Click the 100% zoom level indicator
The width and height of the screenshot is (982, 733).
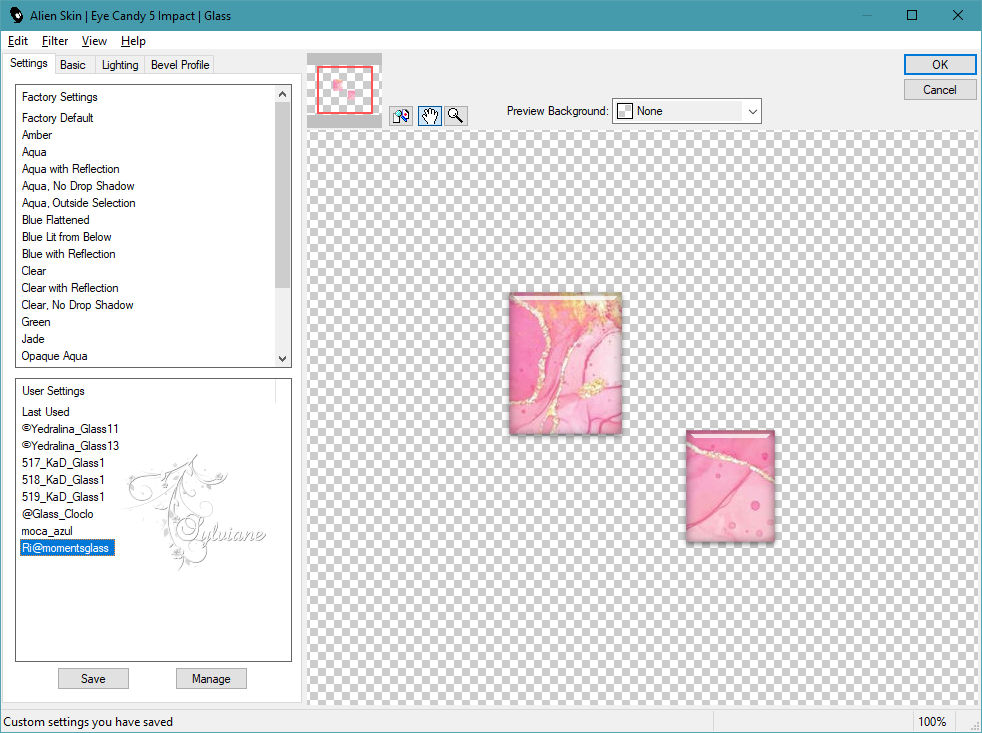tap(932, 722)
